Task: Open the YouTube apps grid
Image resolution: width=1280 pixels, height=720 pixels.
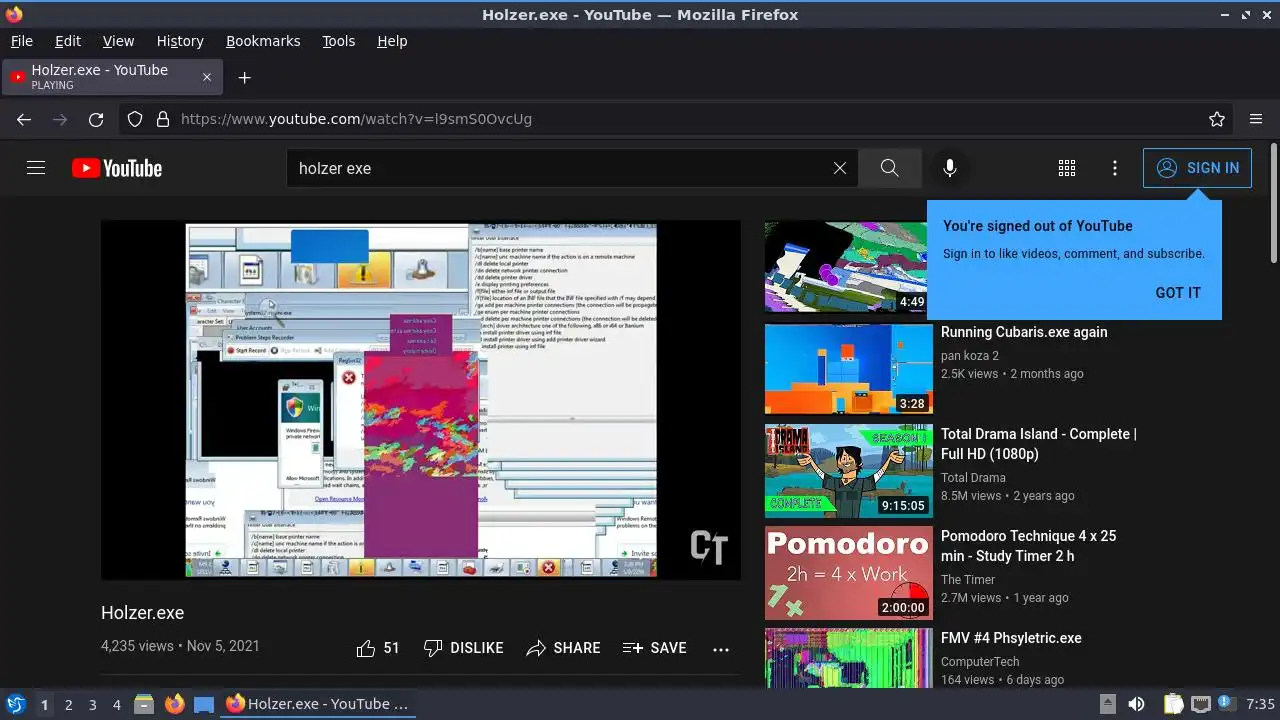Action: pos(1067,168)
